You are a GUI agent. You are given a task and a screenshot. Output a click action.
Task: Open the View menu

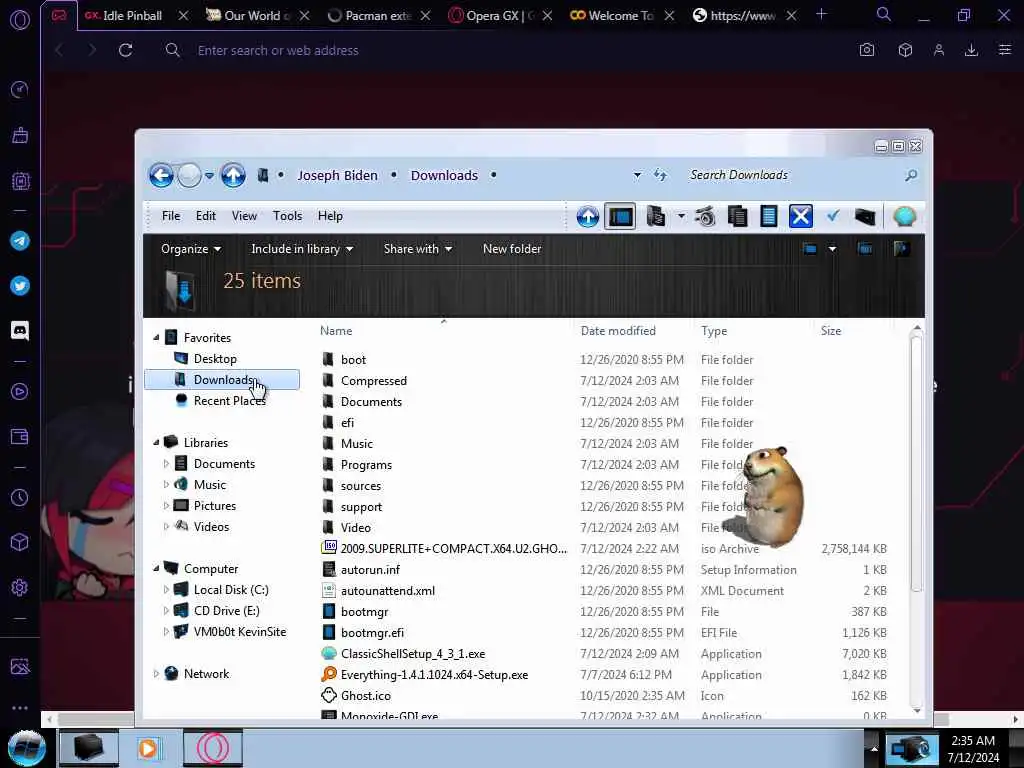(244, 216)
